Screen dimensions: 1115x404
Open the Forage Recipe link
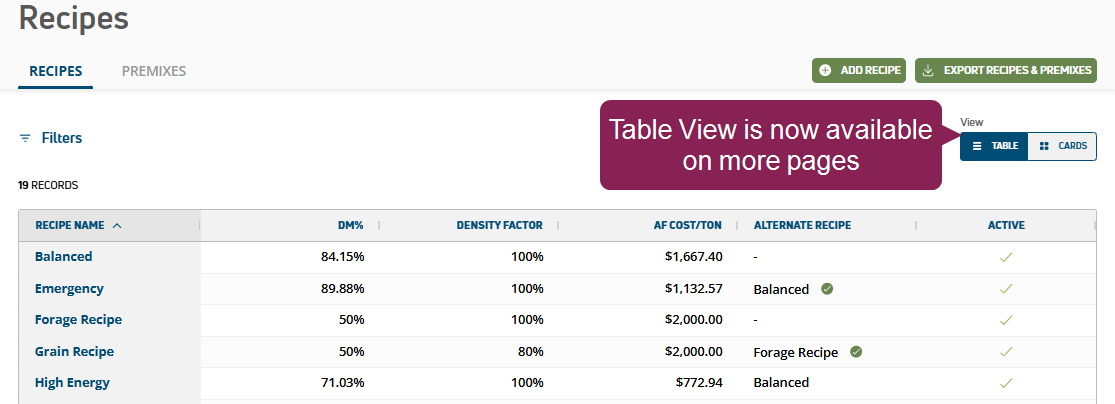78,320
